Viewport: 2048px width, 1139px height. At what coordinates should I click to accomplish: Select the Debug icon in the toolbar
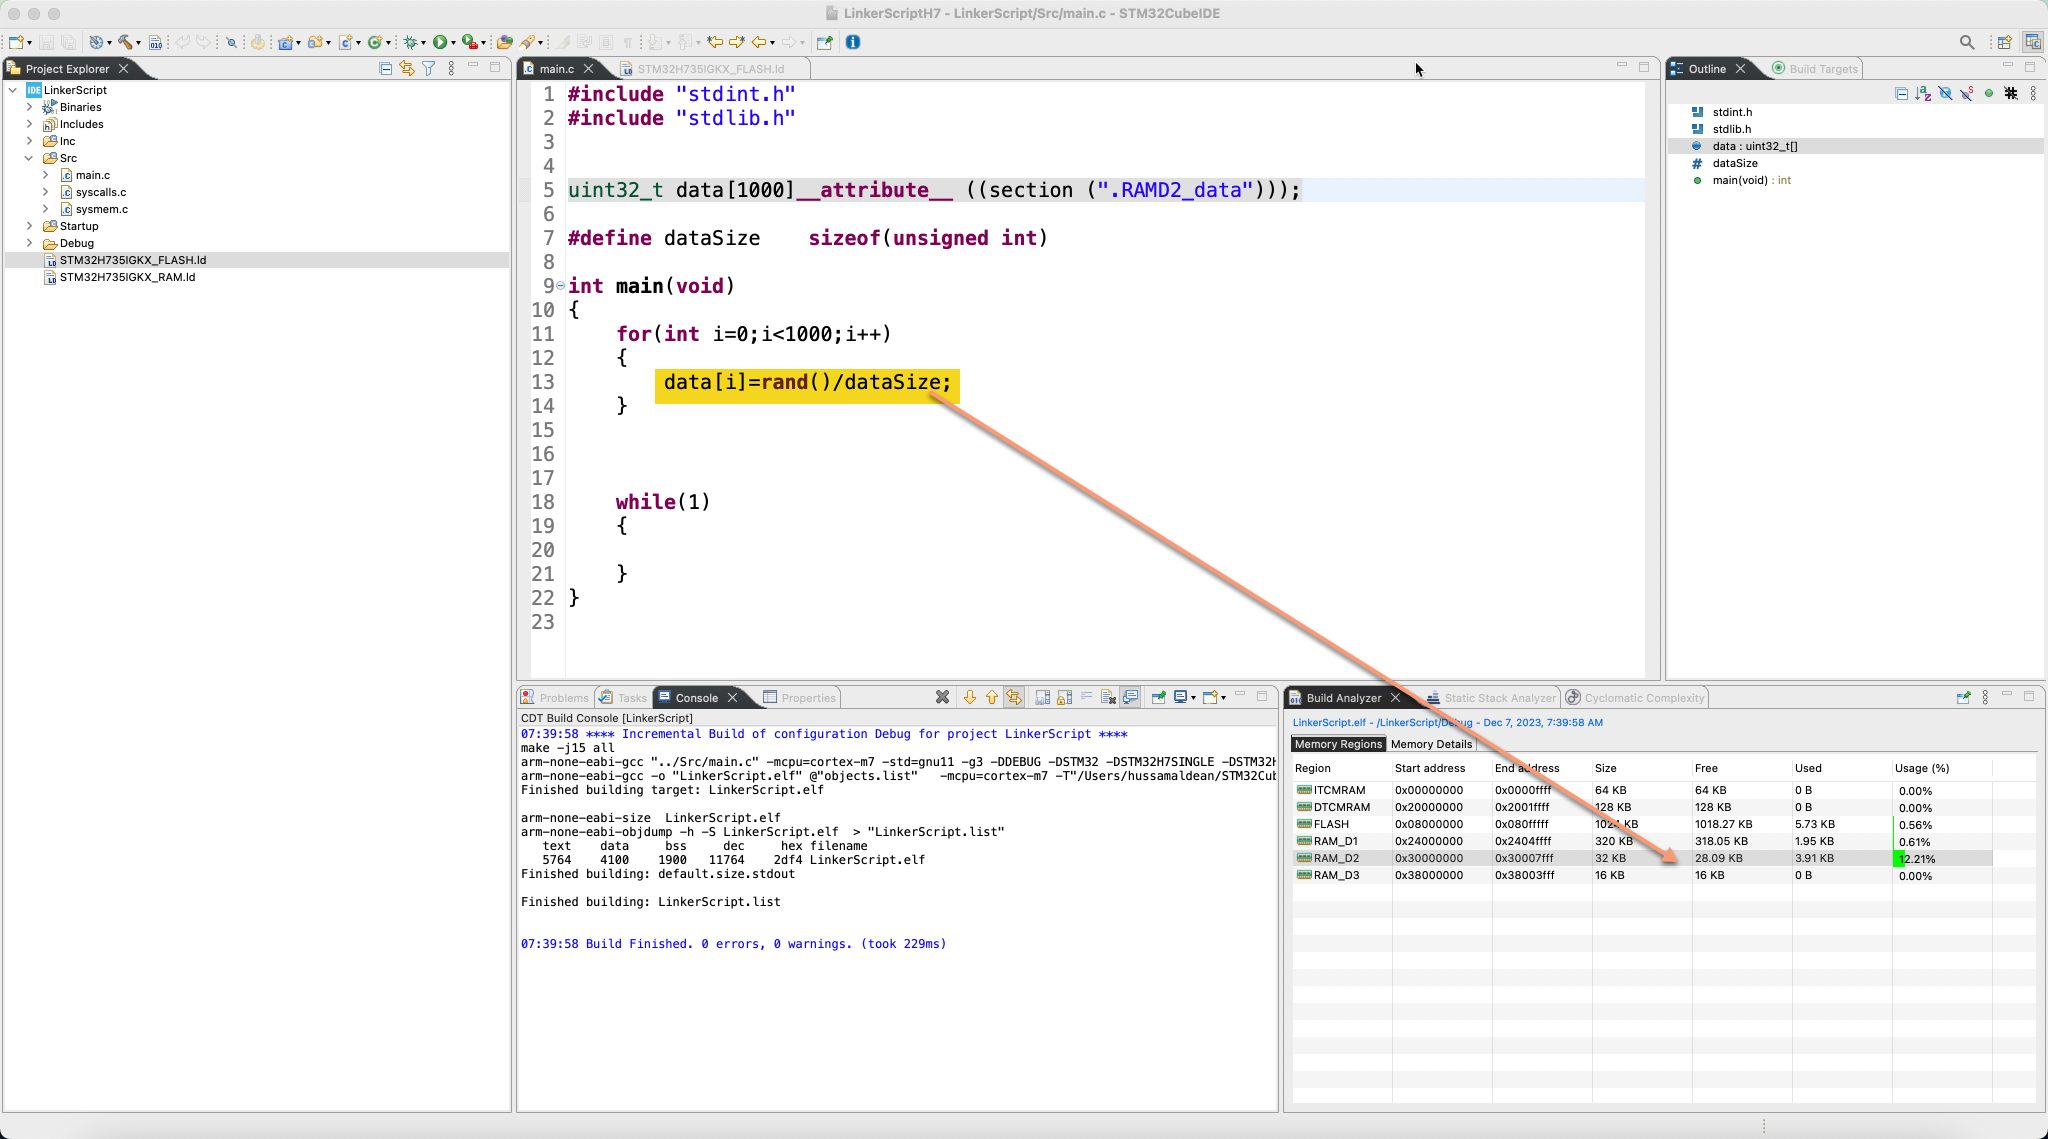click(411, 43)
